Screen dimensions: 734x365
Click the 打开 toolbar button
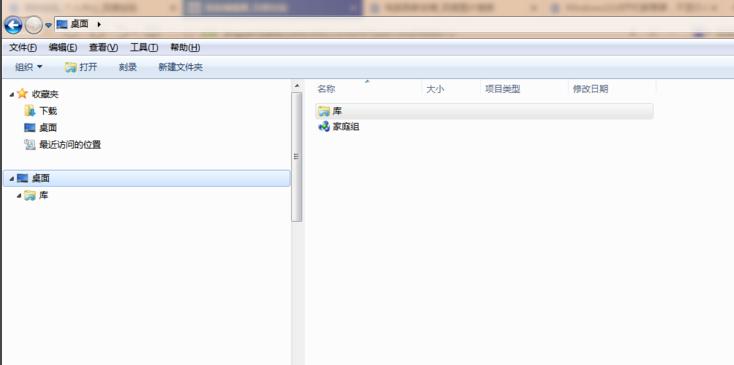[81, 67]
